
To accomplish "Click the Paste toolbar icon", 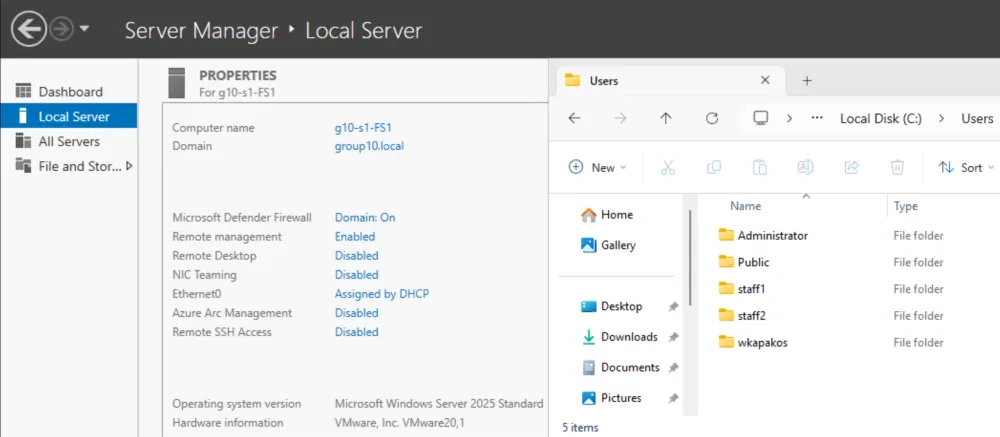I will 760,167.
